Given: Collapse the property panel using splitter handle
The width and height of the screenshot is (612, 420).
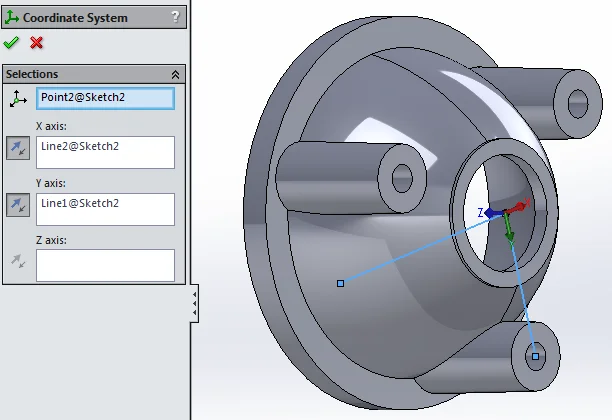Looking at the screenshot, I should (x=194, y=302).
